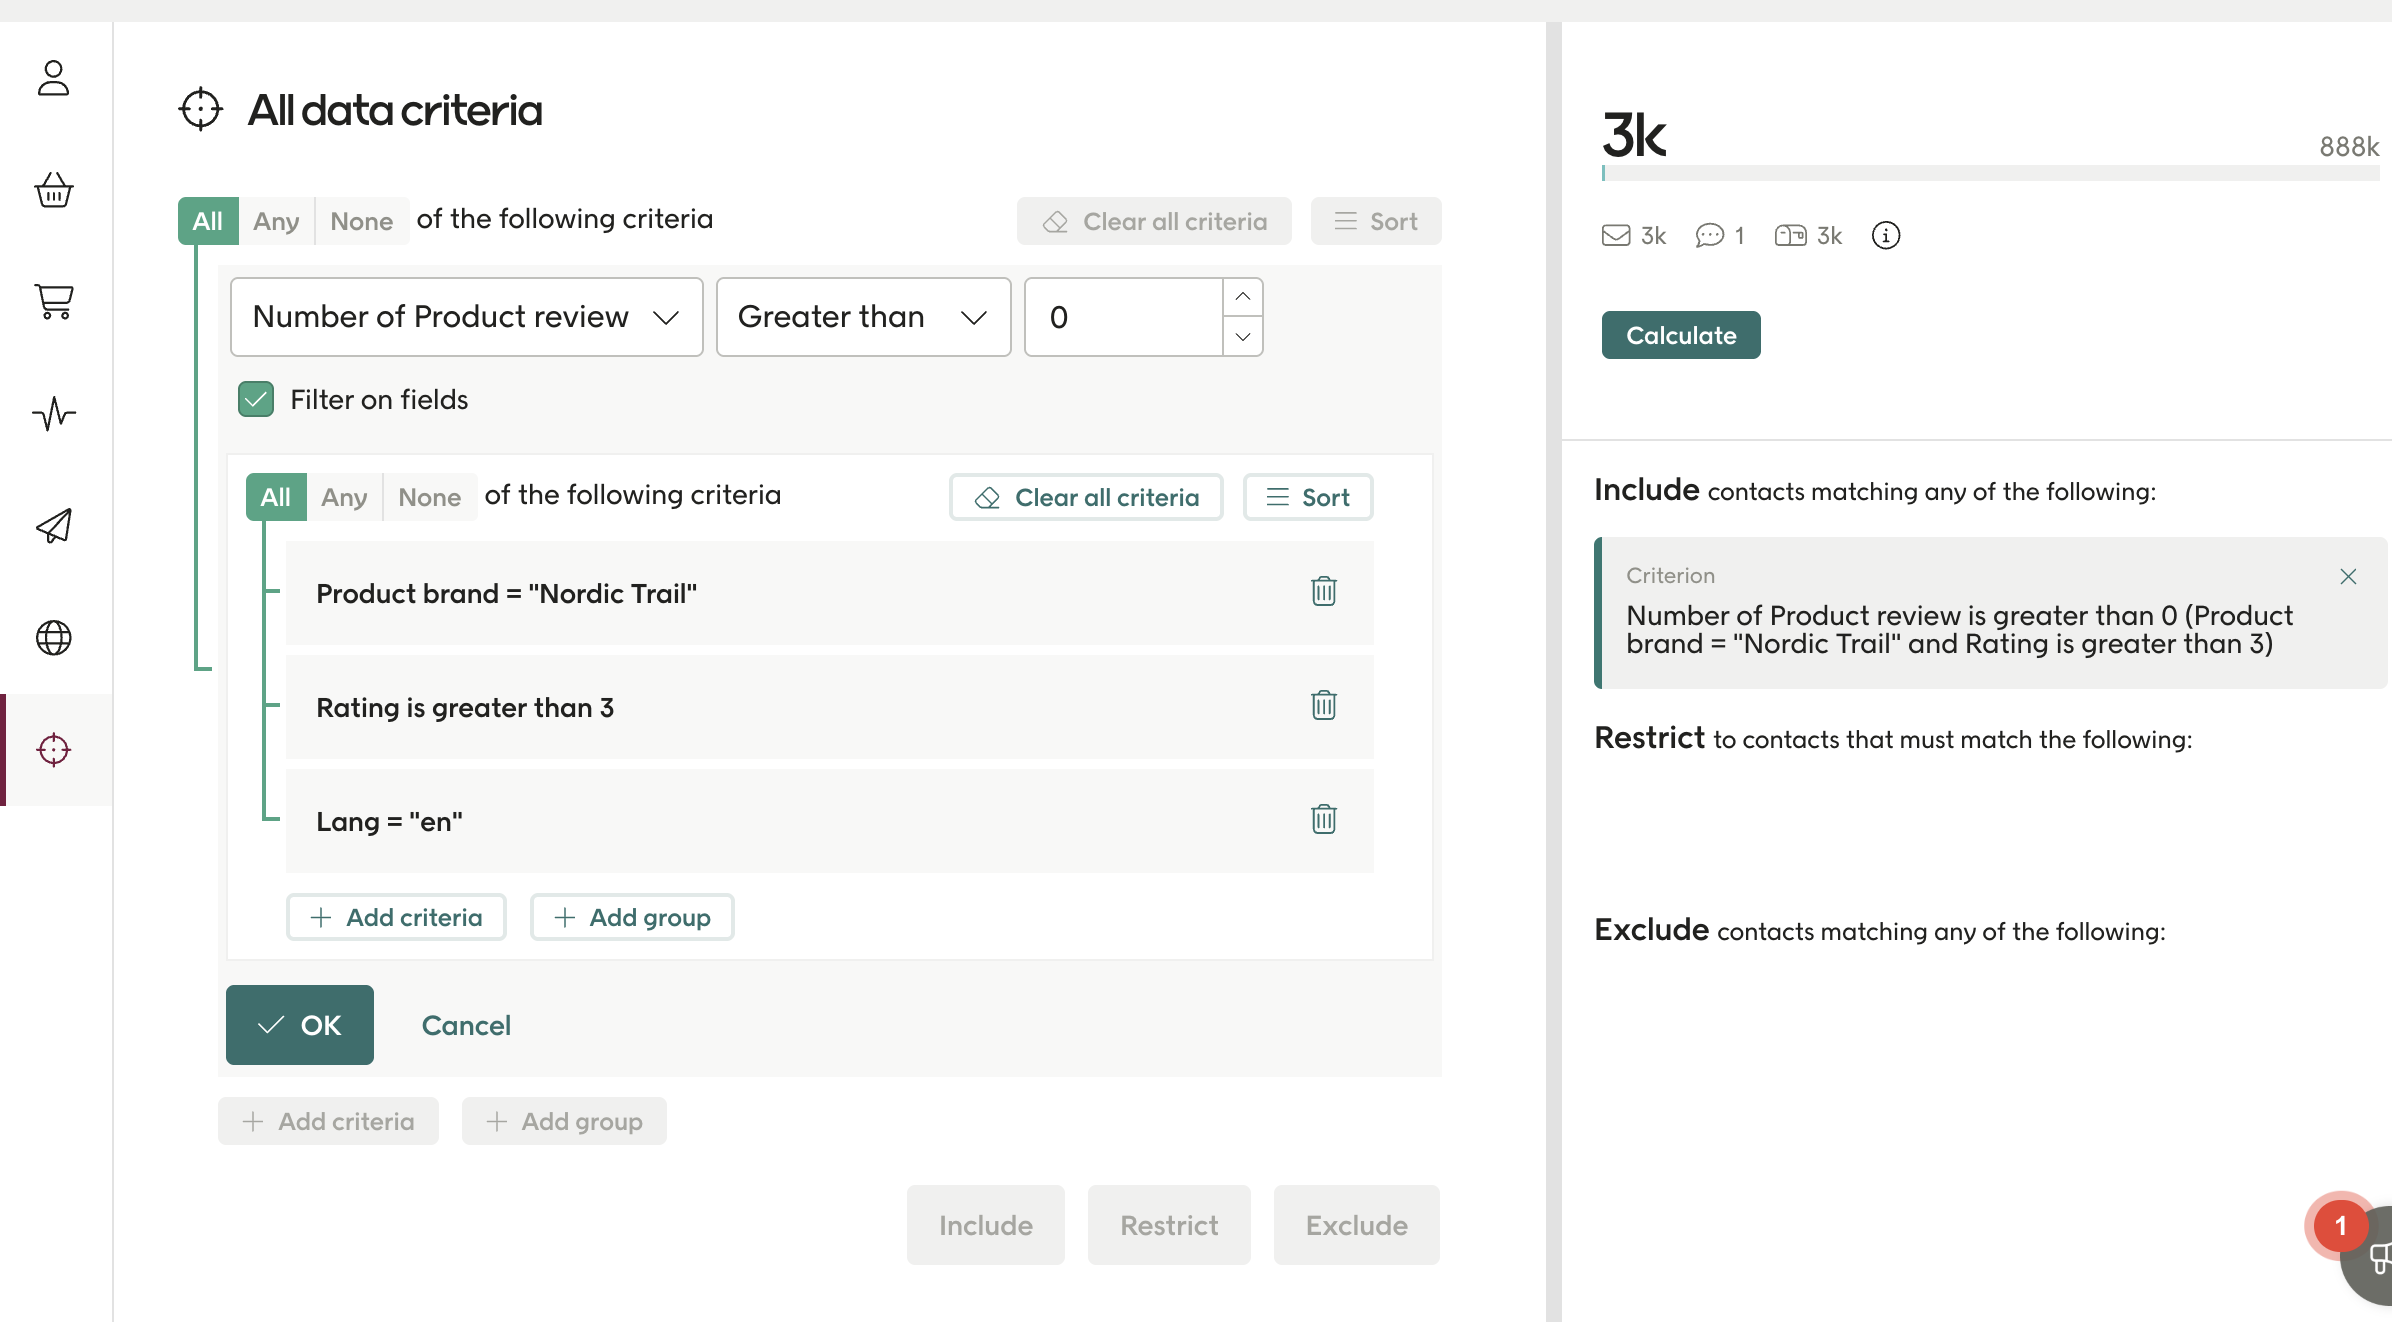Image resolution: width=2392 pixels, height=1322 pixels.
Task: Click the email count envelope icon
Action: tap(1616, 235)
